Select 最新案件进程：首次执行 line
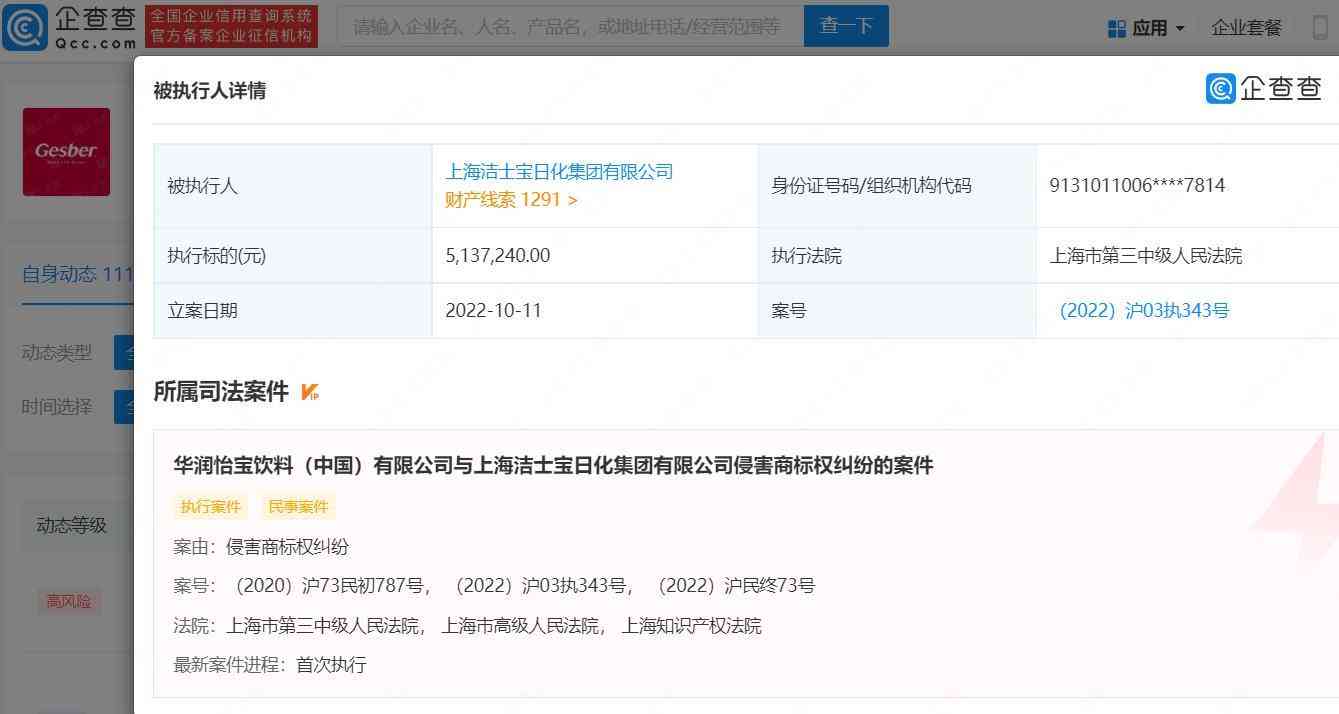 270,665
